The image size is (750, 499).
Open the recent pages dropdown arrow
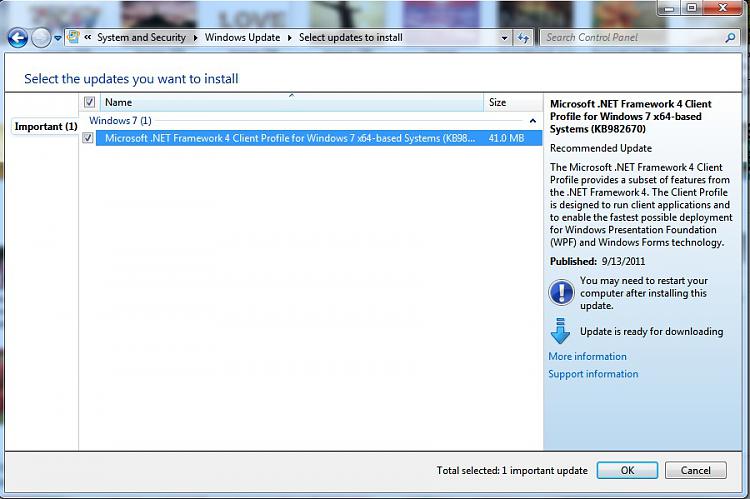[57, 38]
